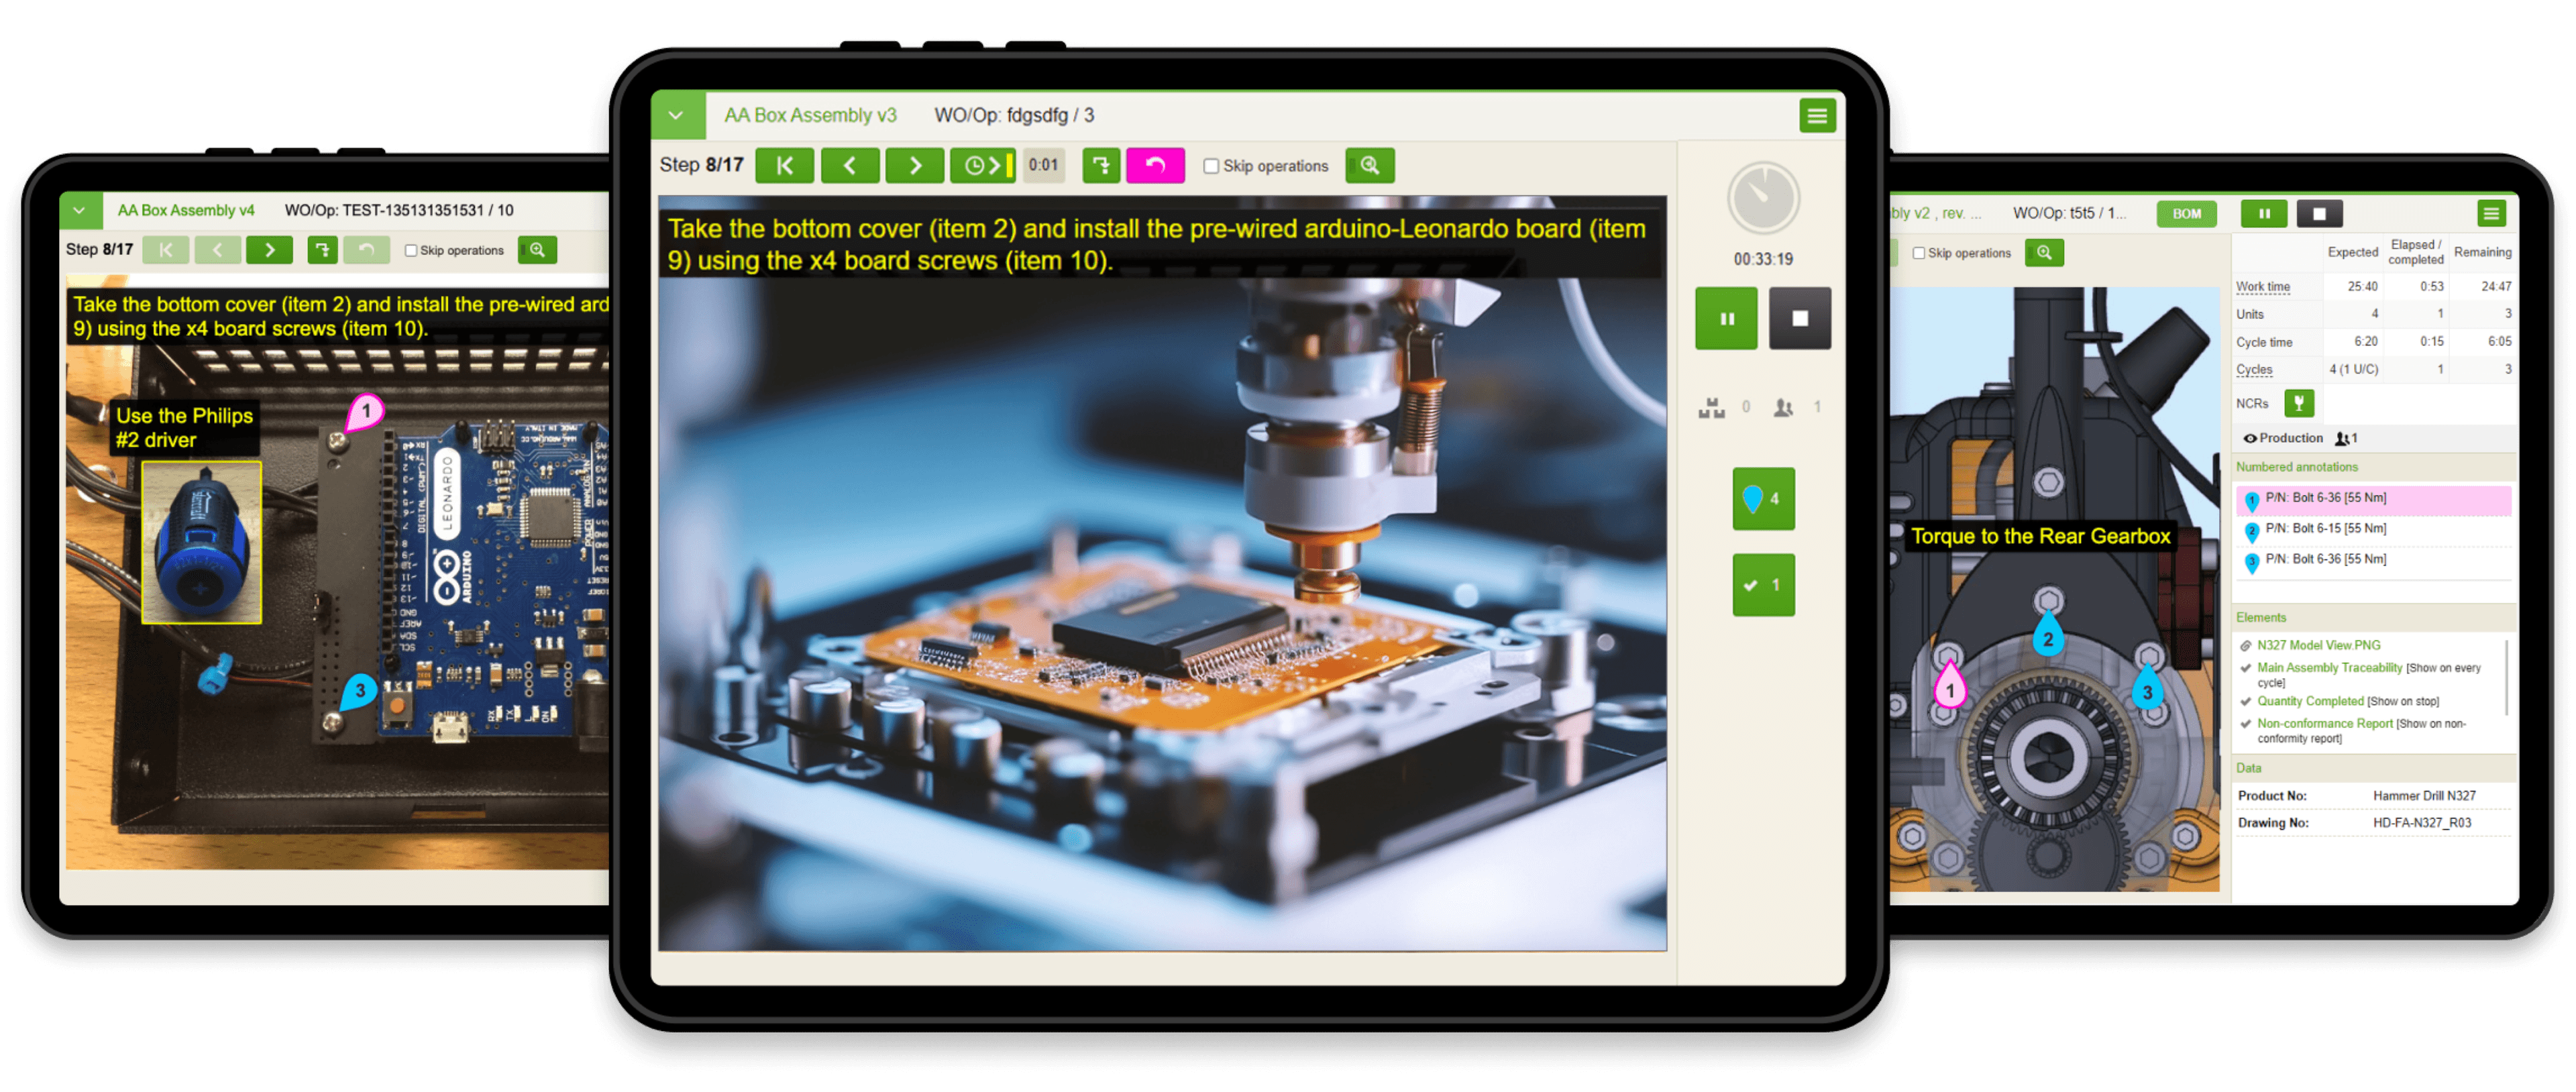Open the hamburger menu on the middle tablet
Screen dimensions: 2576x1092
click(x=1817, y=115)
